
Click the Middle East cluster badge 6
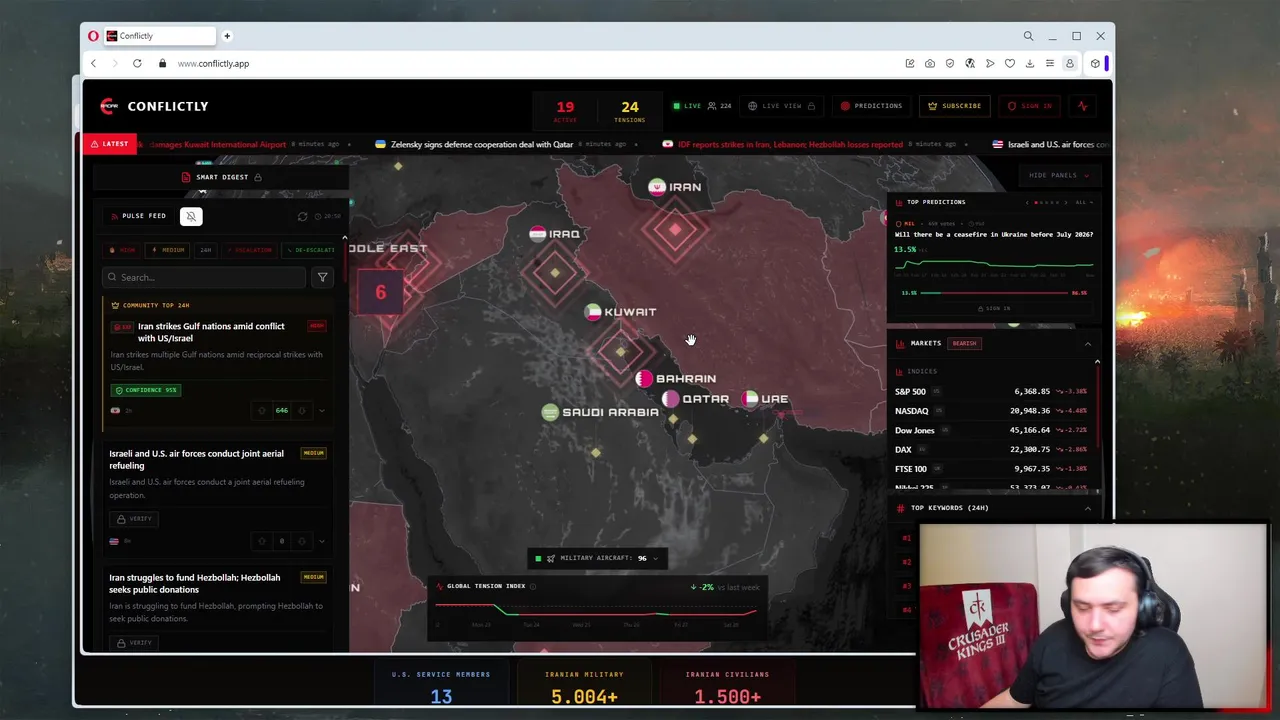(380, 292)
